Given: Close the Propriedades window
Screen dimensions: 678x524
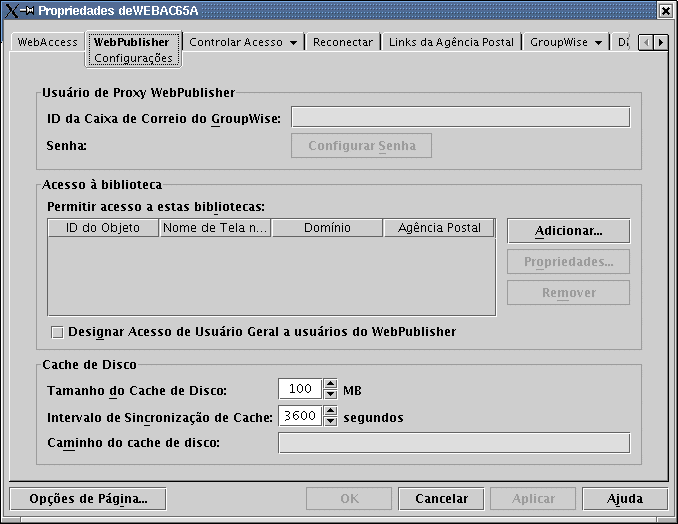Looking at the screenshot, I should pyautogui.click(x=665, y=10).
